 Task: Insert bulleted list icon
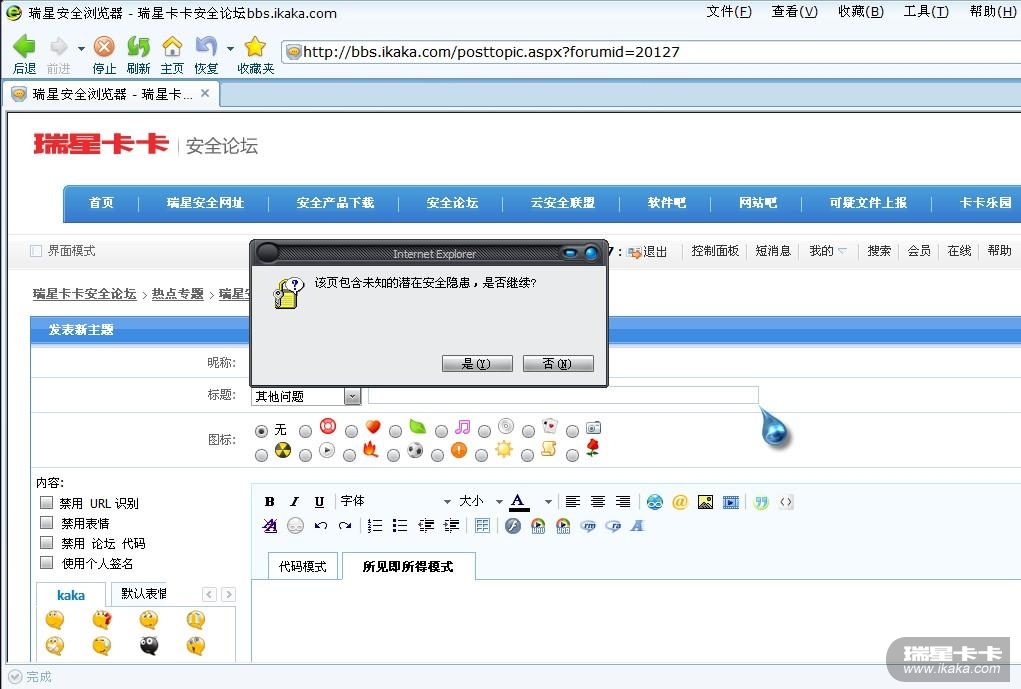click(x=400, y=526)
